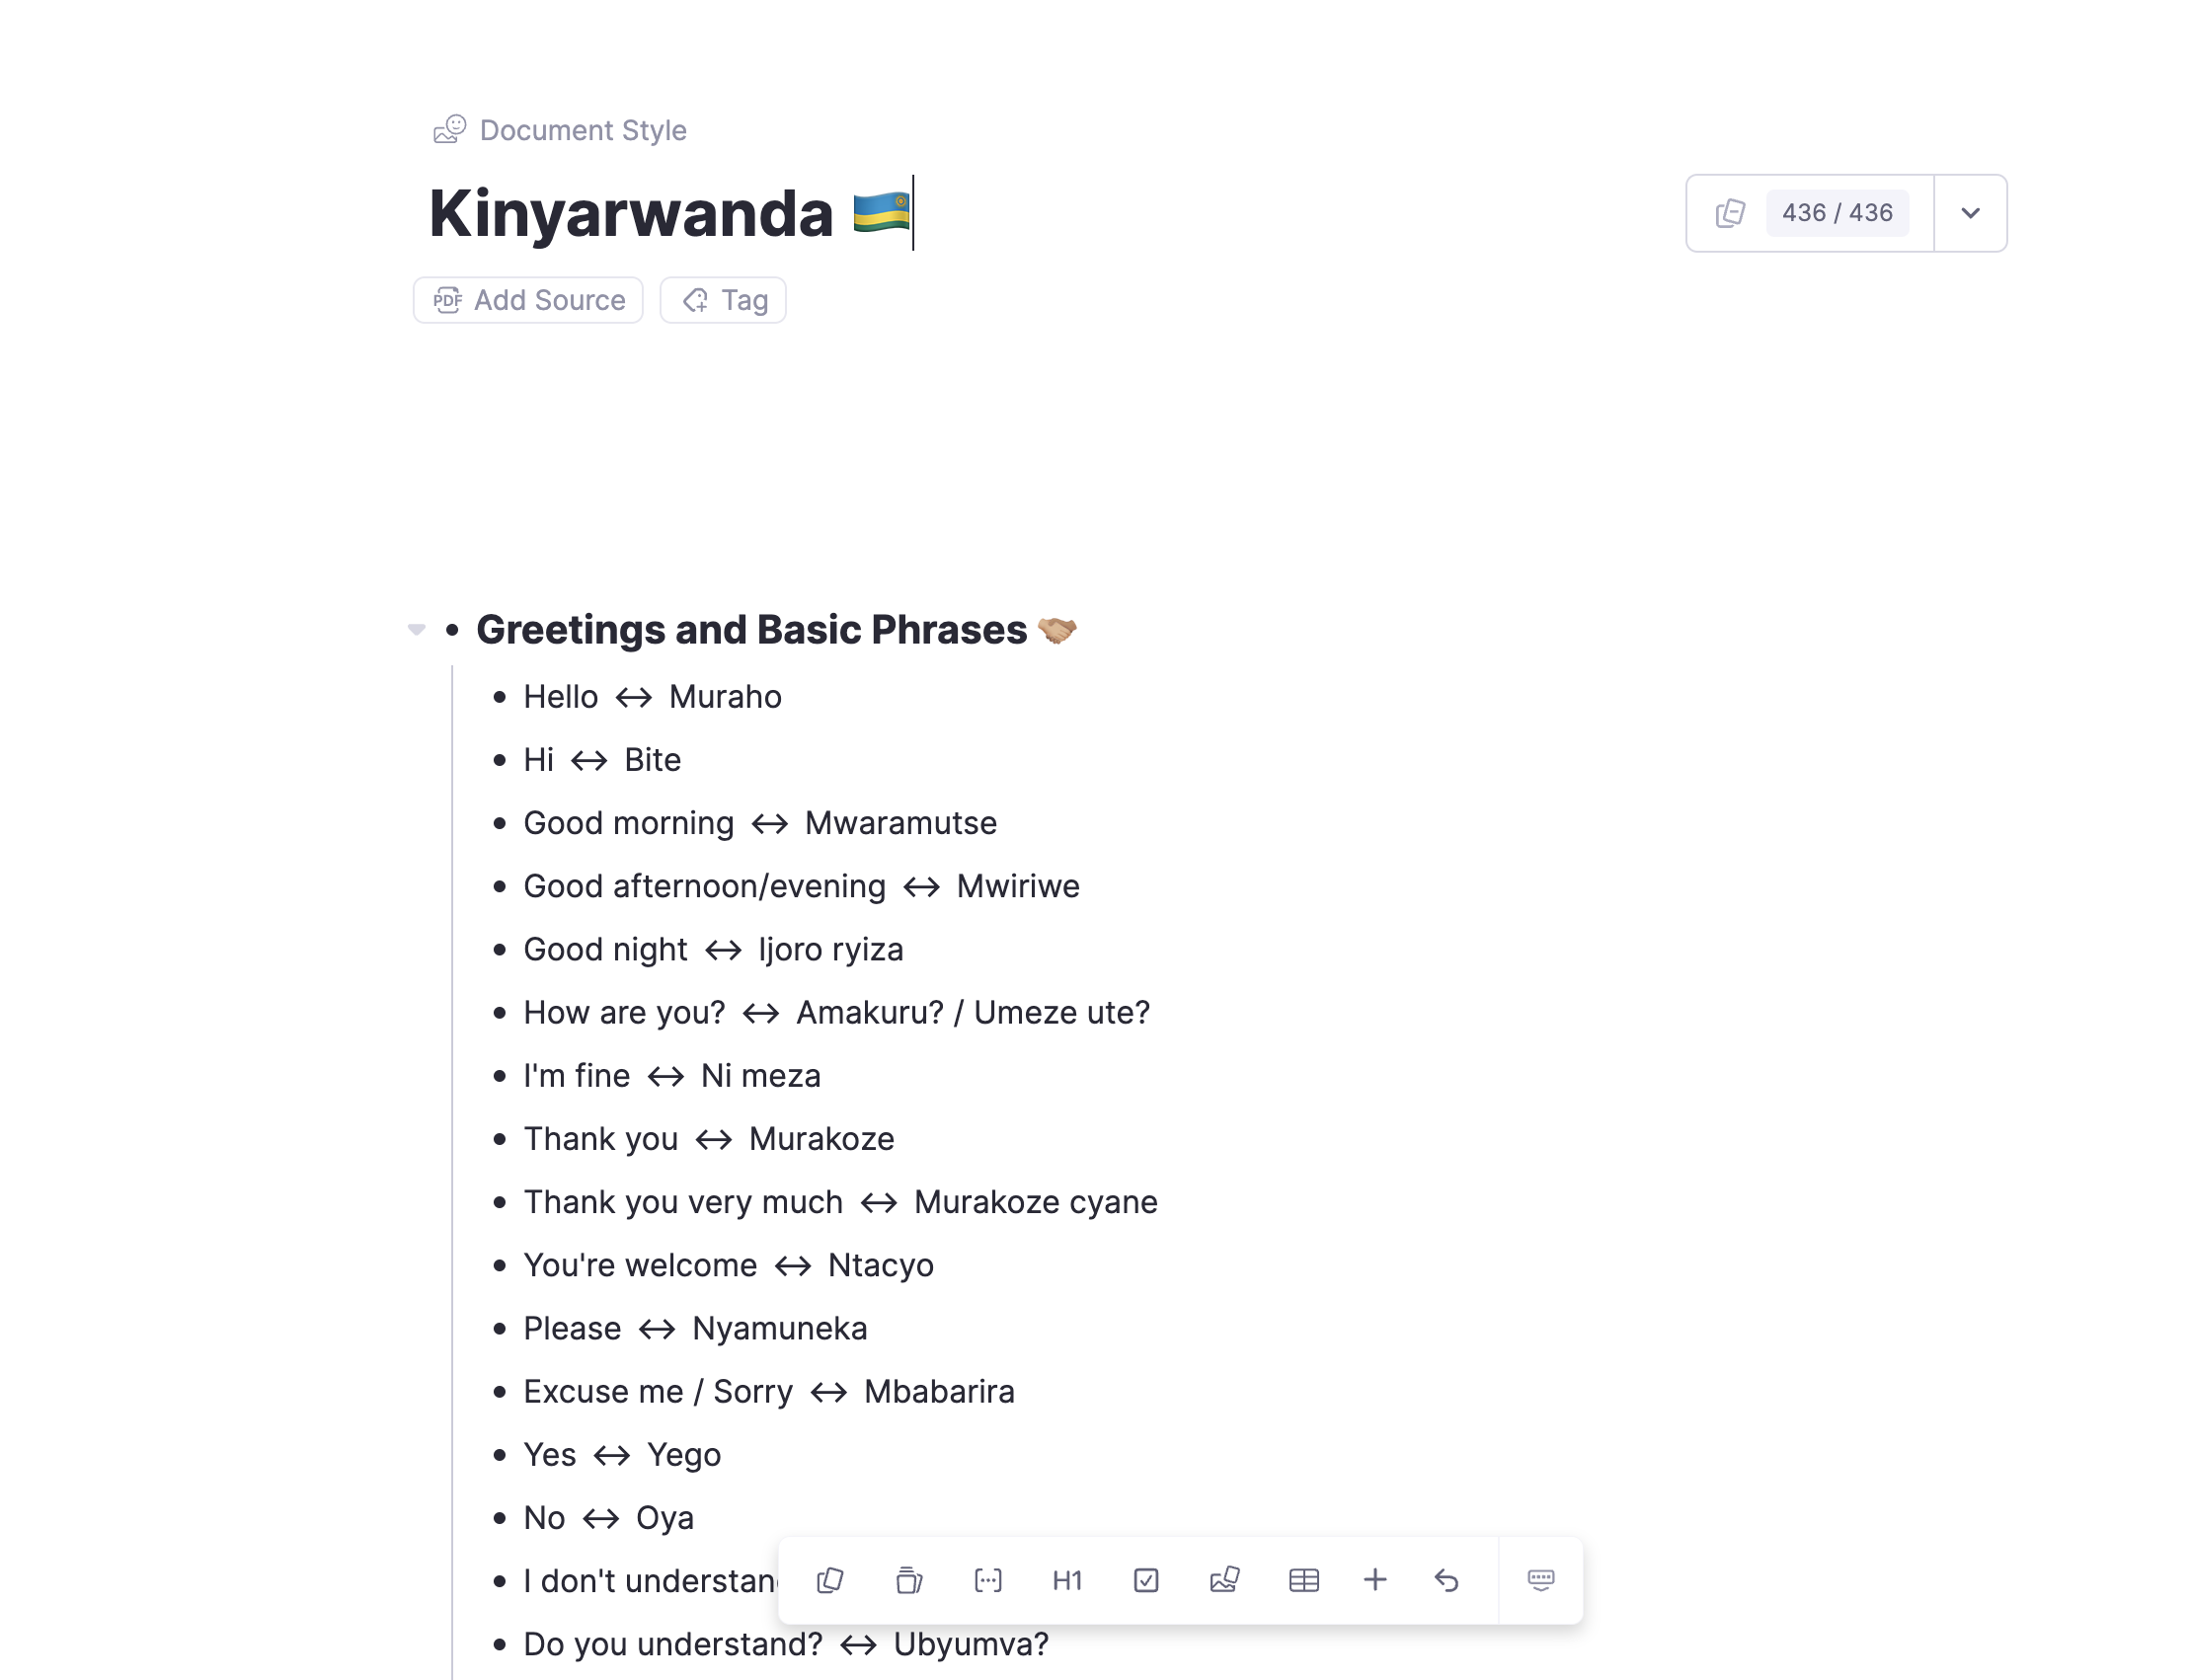
Task: Insert a table from toolbar
Action: point(1303,1580)
